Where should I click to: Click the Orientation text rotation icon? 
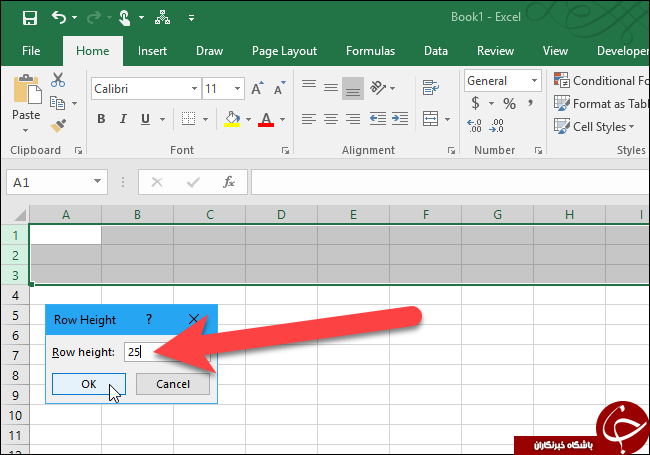click(x=378, y=88)
